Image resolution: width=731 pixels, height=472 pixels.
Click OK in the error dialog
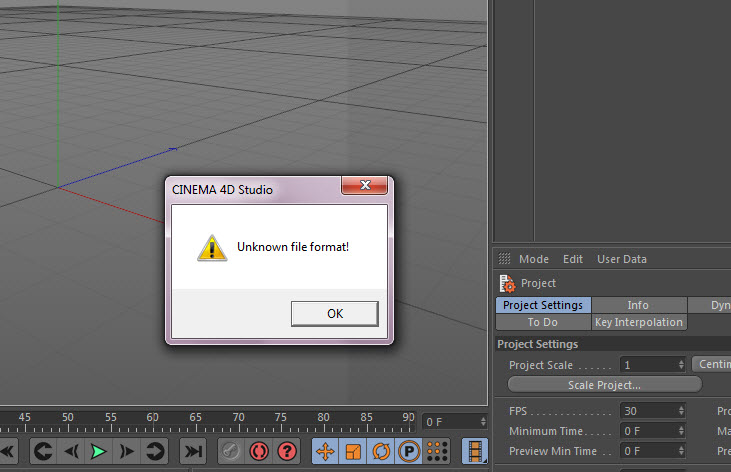(335, 313)
